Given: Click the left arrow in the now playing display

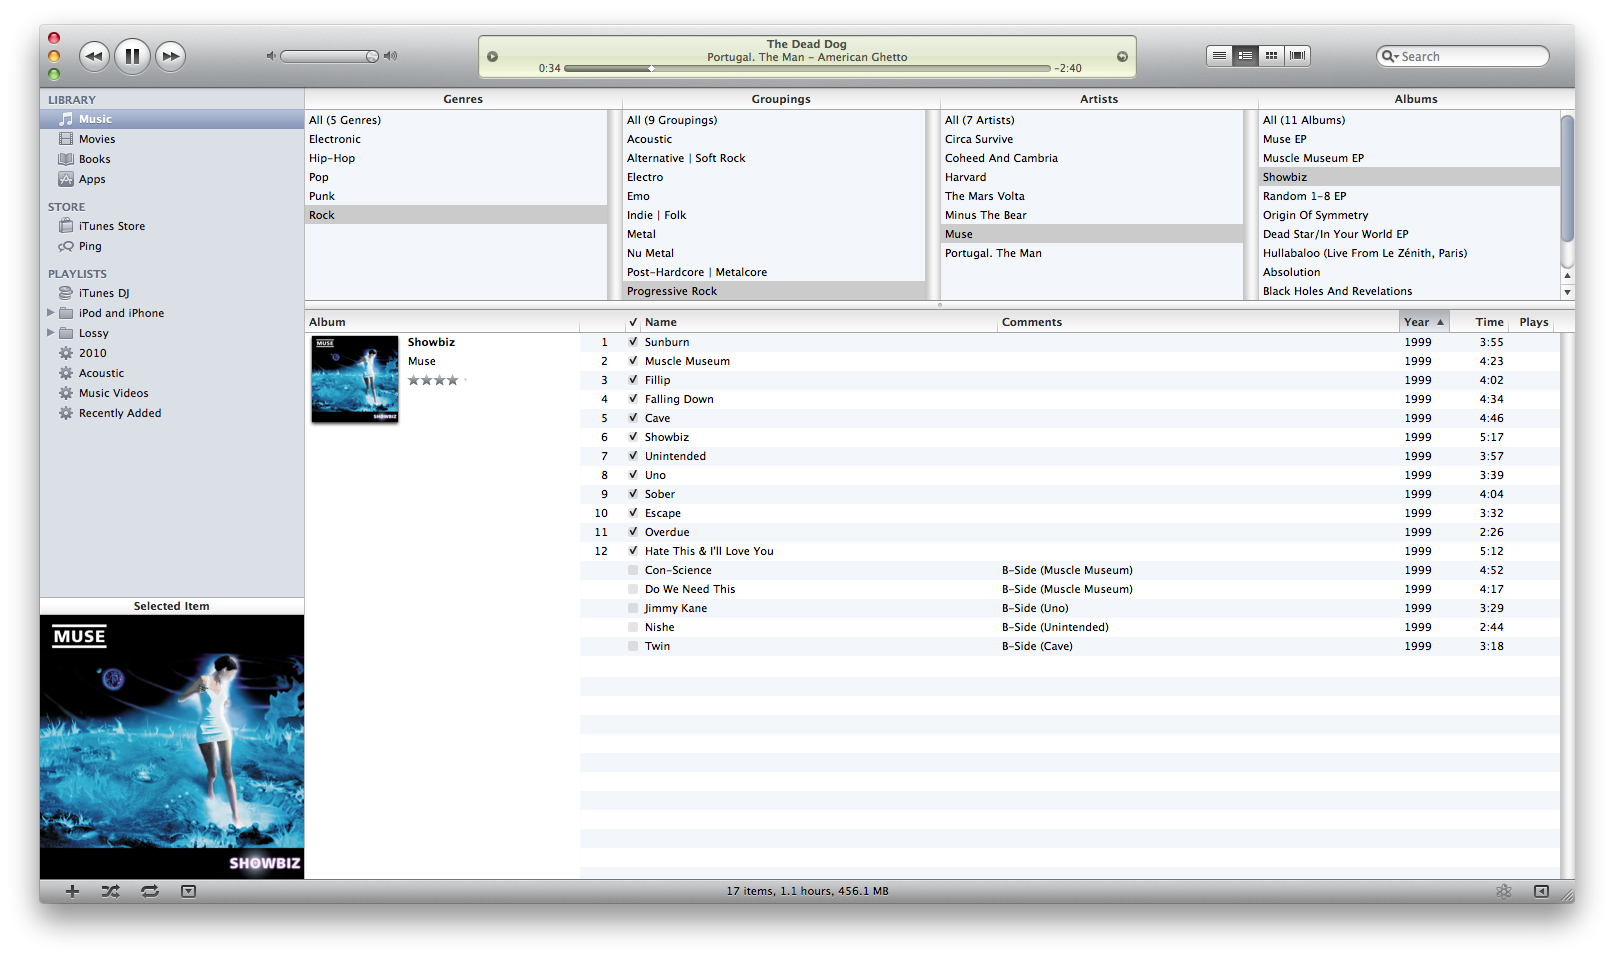Looking at the screenshot, I should click(492, 56).
